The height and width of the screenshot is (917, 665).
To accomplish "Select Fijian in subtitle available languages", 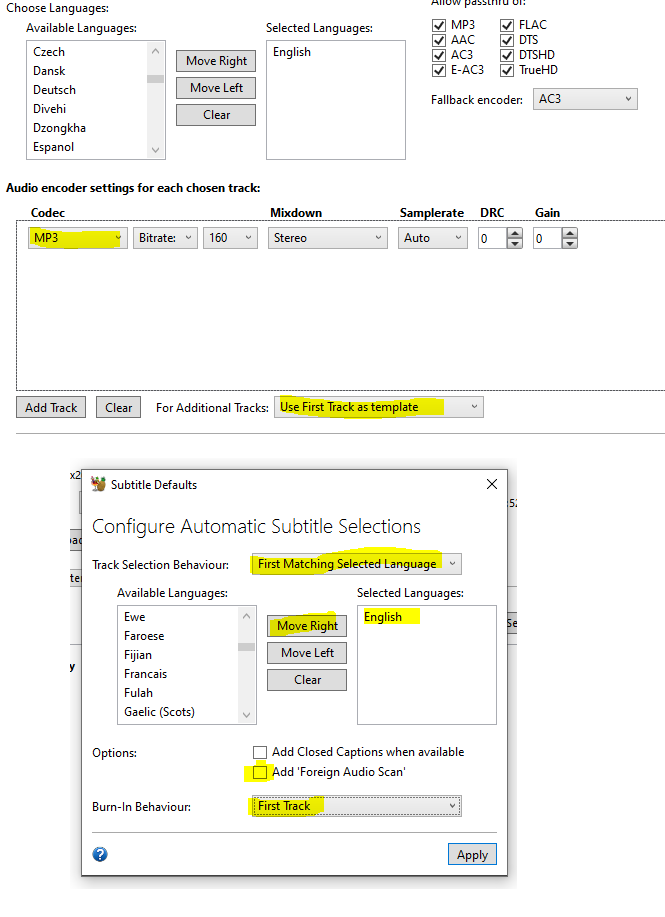I will (138, 655).
